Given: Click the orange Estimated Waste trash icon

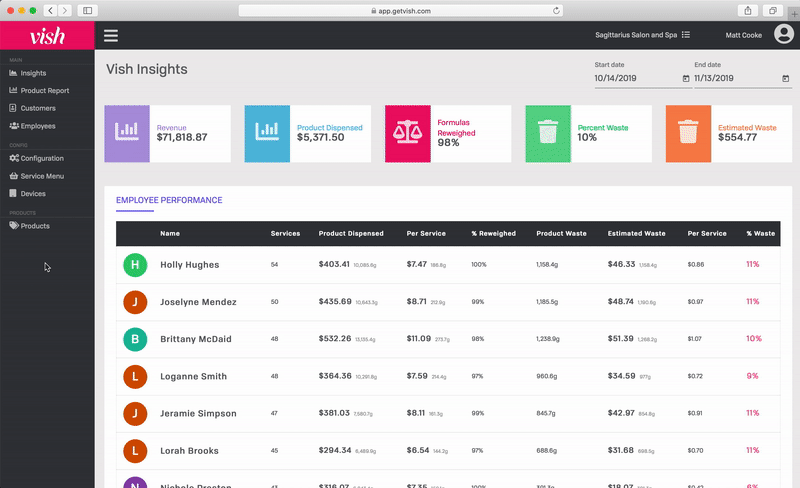Looking at the screenshot, I should pyautogui.click(x=688, y=133).
